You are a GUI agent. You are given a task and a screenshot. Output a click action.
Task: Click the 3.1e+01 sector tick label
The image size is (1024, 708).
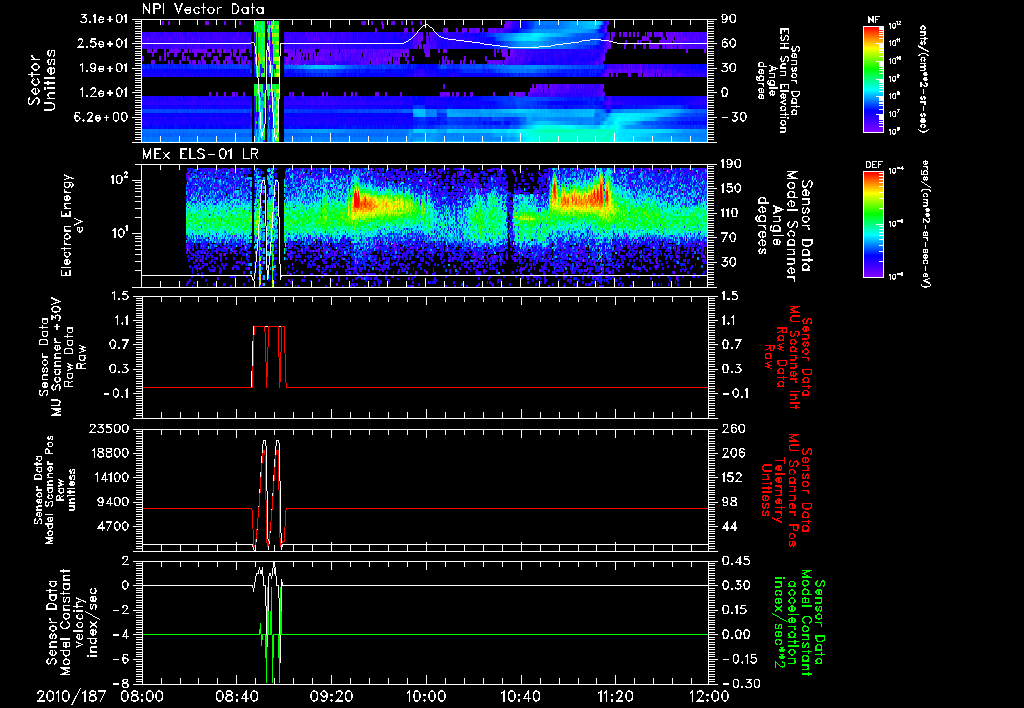tap(106, 19)
